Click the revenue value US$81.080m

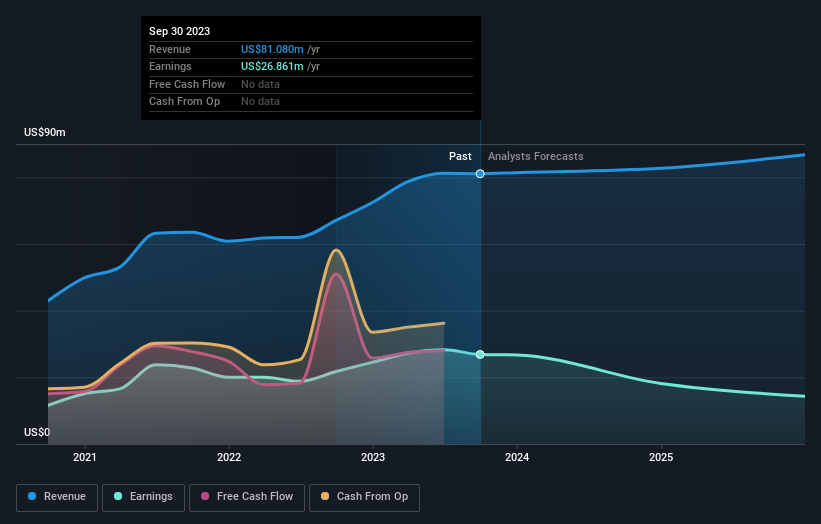[272, 49]
